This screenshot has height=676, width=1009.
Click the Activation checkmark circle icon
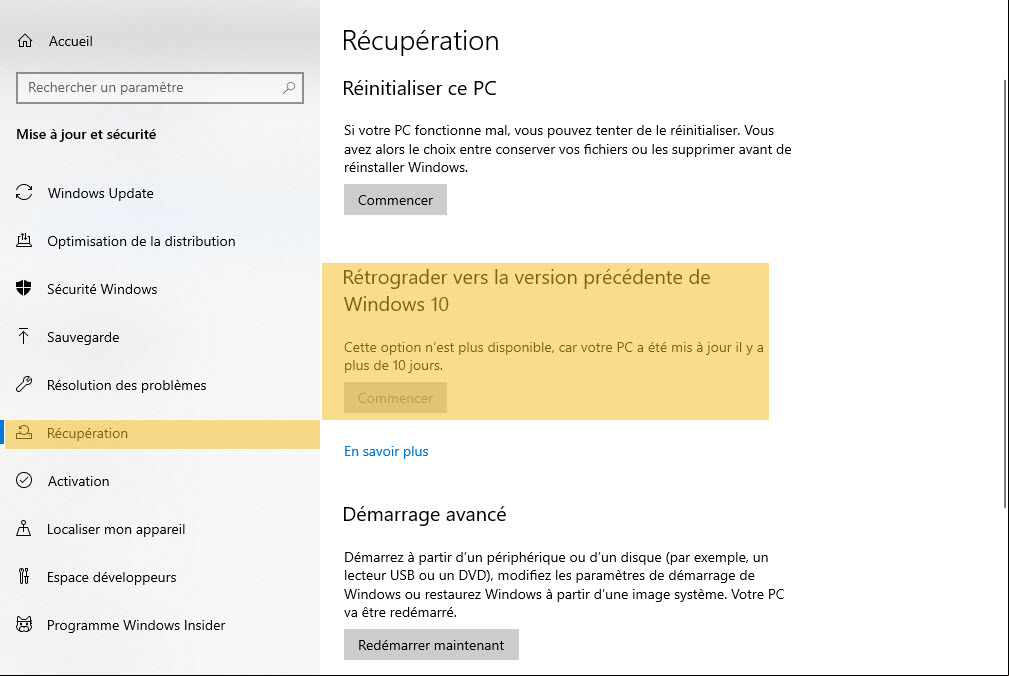tap(24, 480)
